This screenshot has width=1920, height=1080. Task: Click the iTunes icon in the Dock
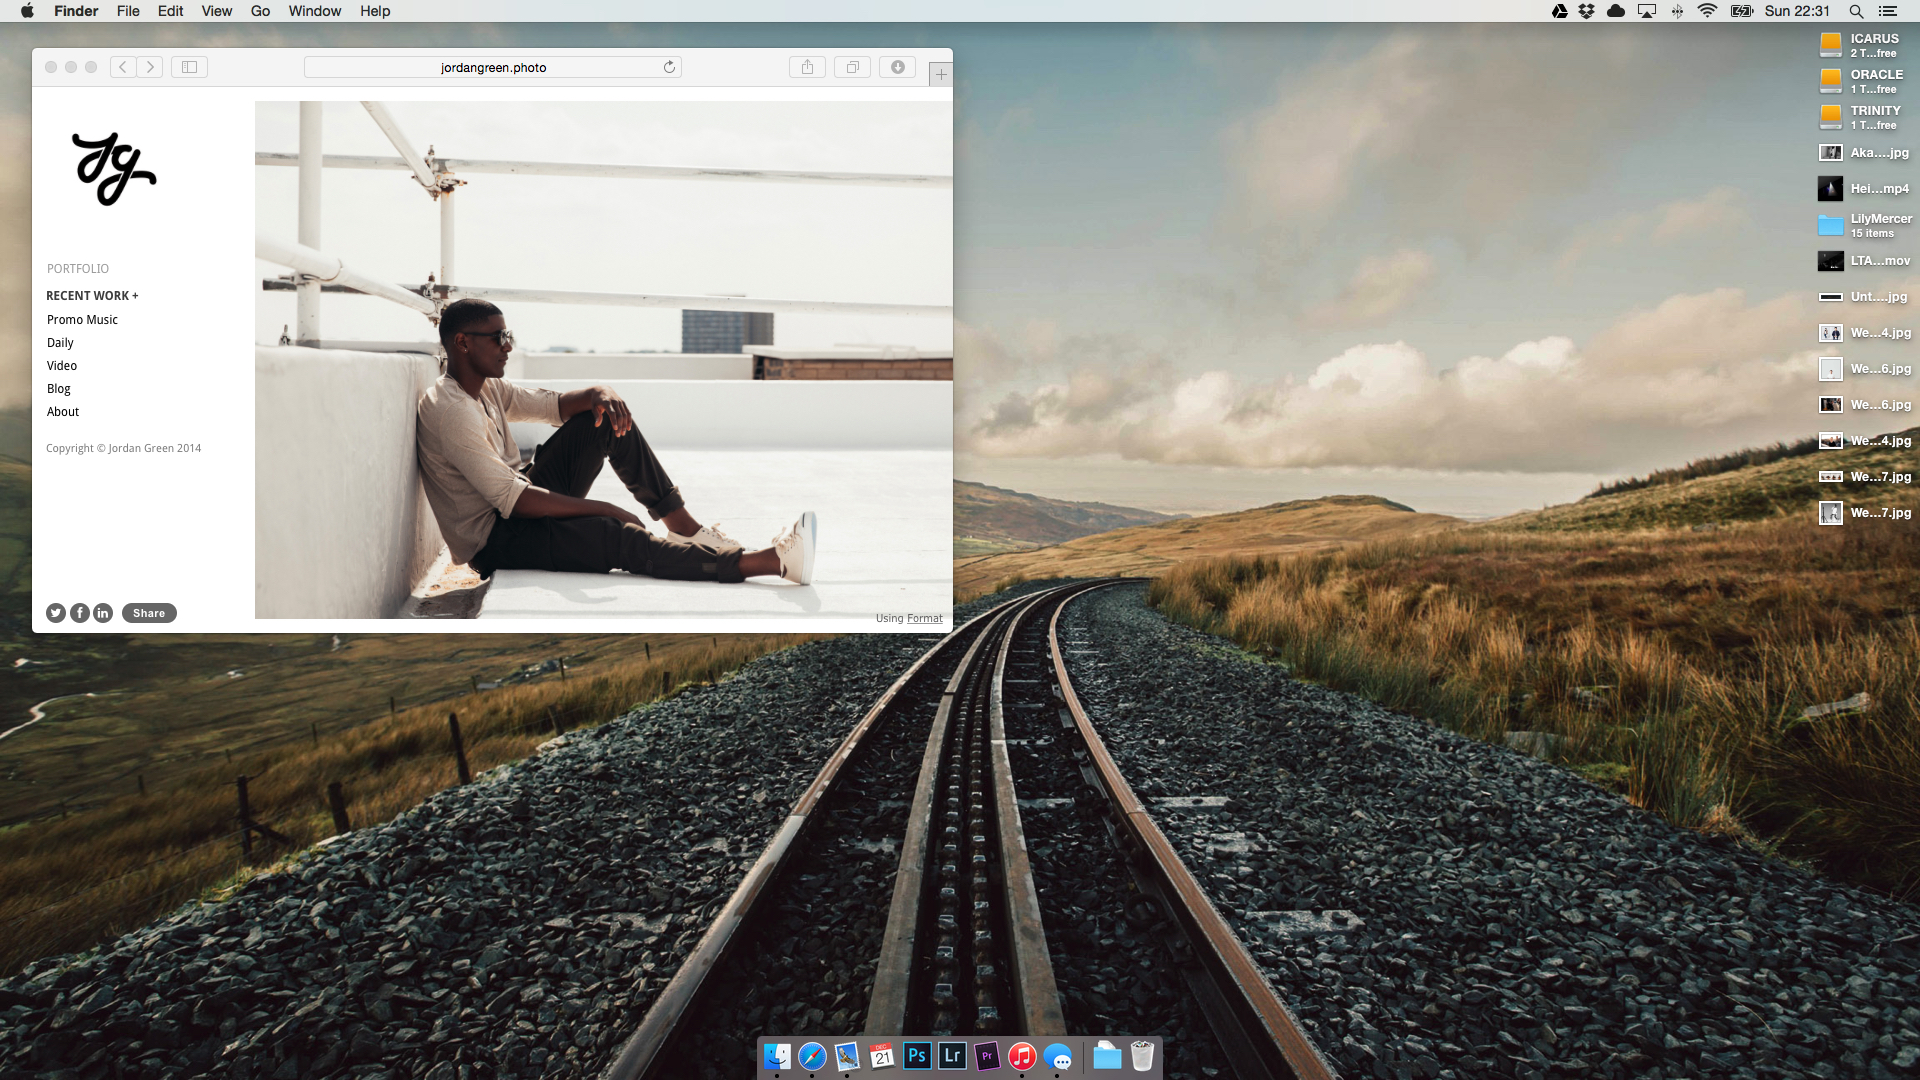(1025, 1055)
